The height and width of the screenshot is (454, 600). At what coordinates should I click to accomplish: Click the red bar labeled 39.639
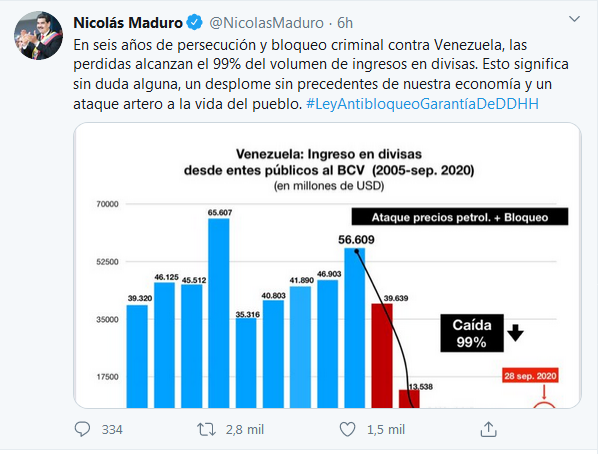pos(382,356)
